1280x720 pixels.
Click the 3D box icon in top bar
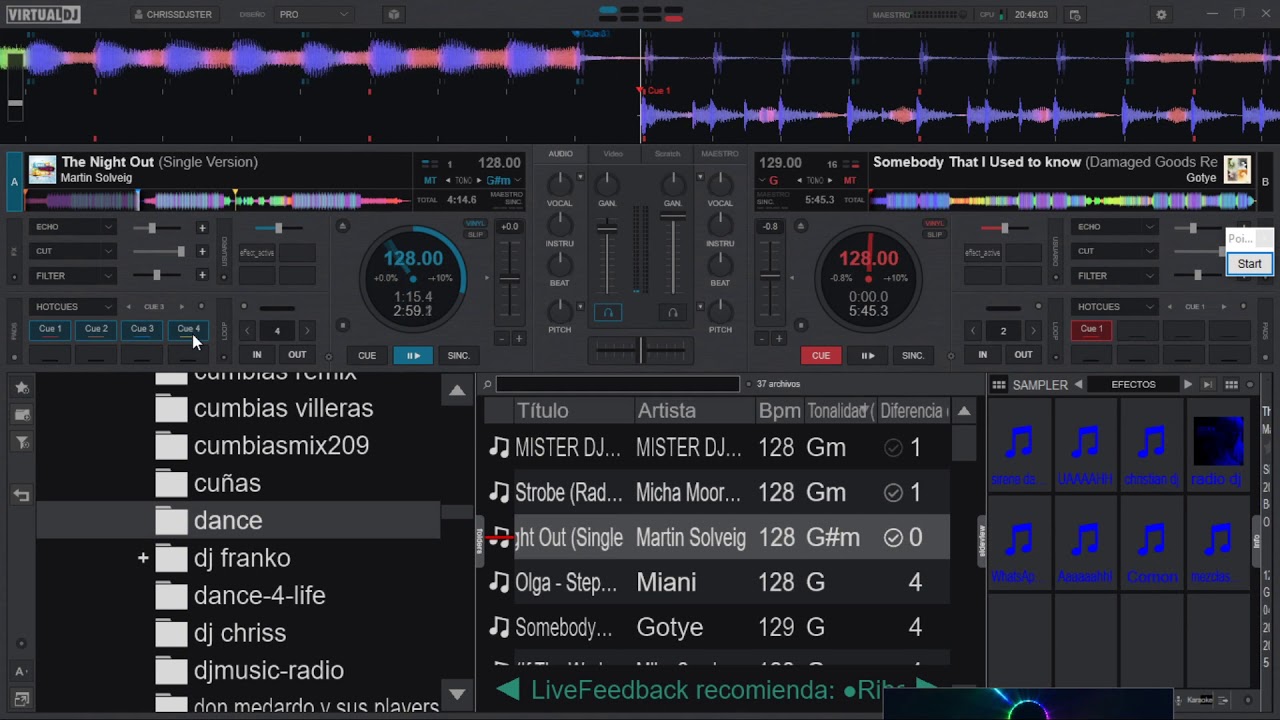(393, 15)
